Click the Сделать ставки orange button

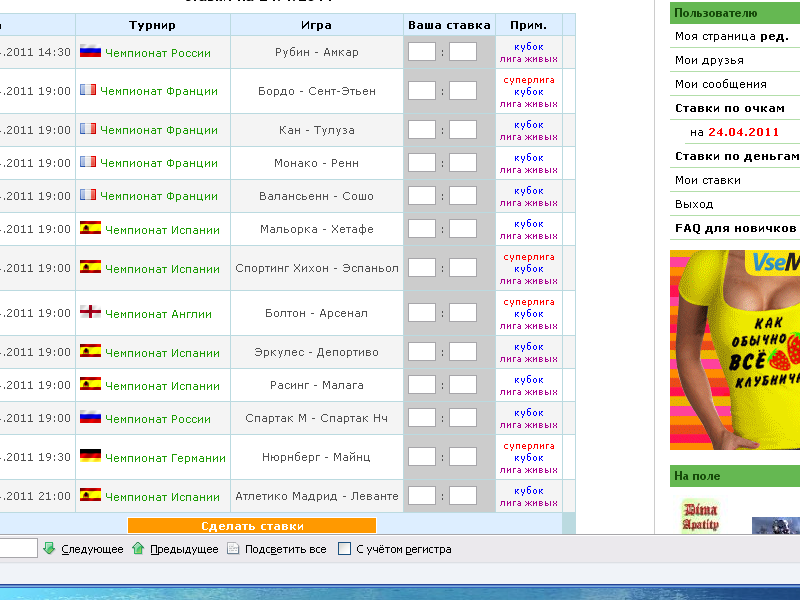coord(252,526)
